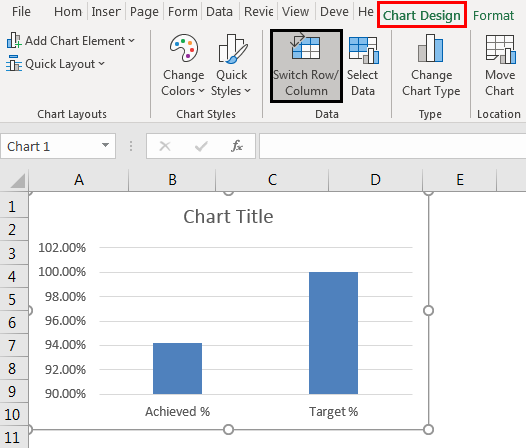Click the Insert Function fx icon

pyautogui.click(x=237, y=146)
